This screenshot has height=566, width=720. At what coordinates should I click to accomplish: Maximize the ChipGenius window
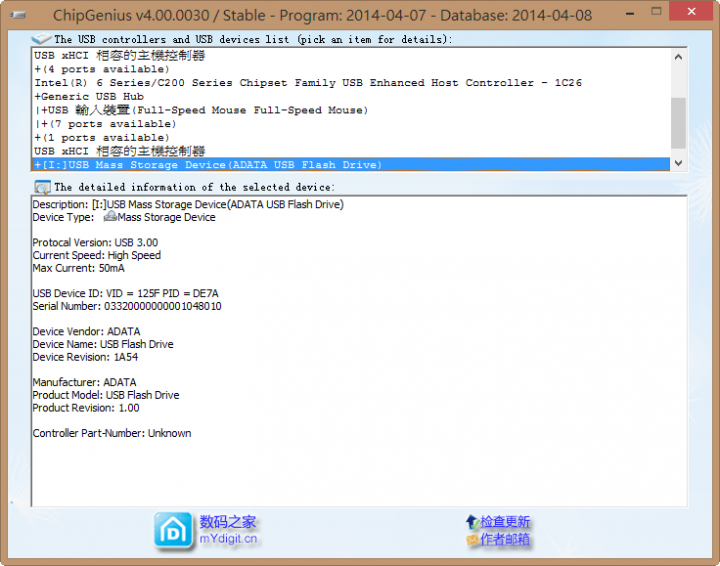coord(657,12)
